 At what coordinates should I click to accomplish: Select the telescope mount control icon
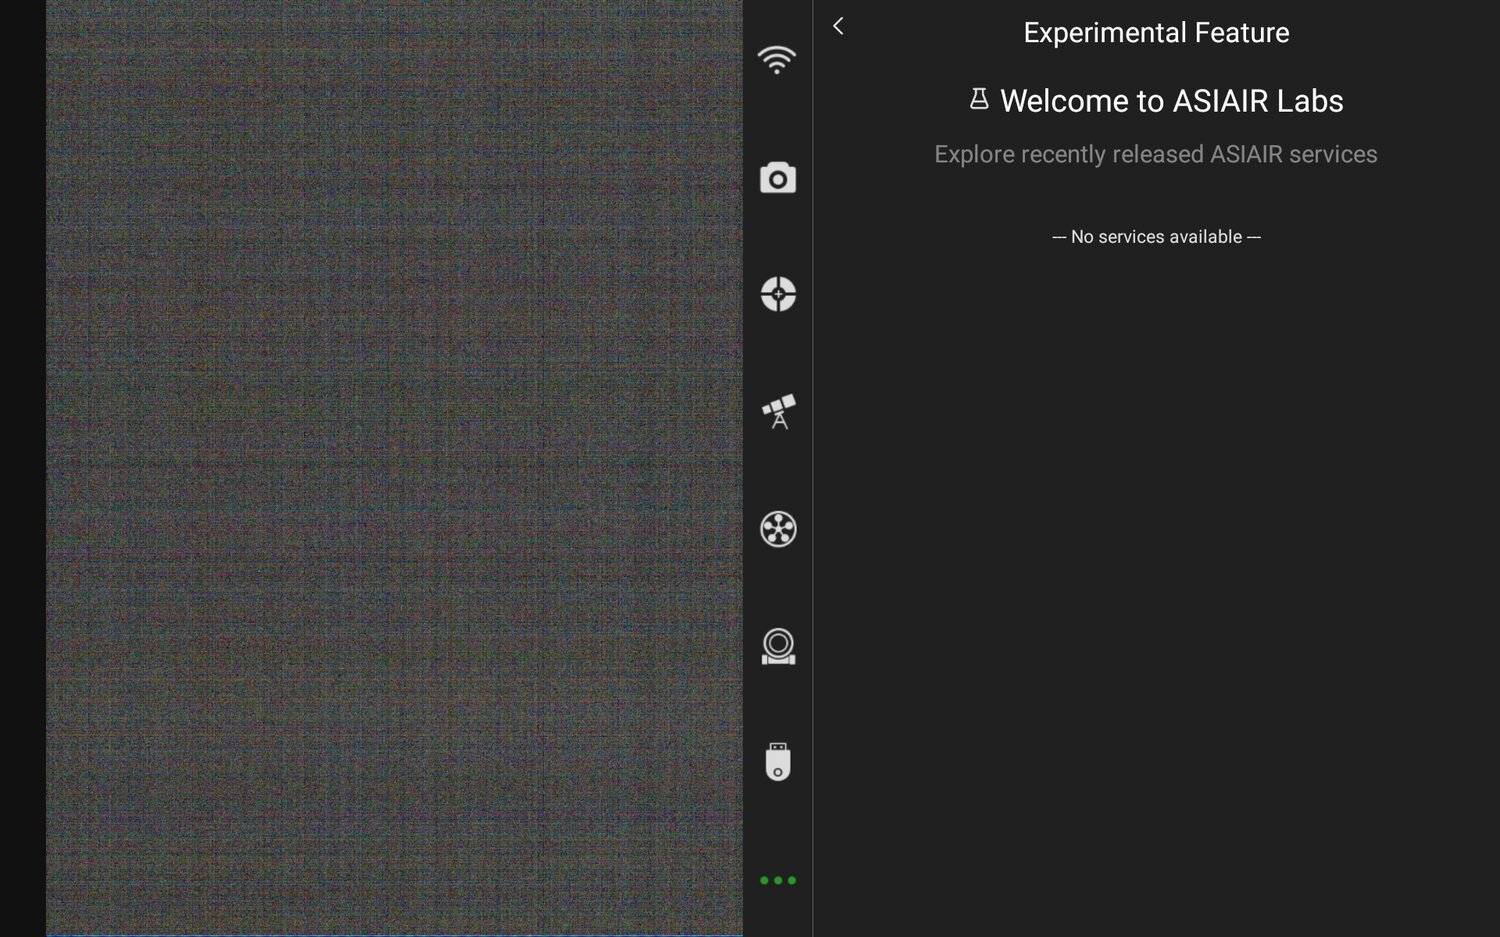(778, 412)
